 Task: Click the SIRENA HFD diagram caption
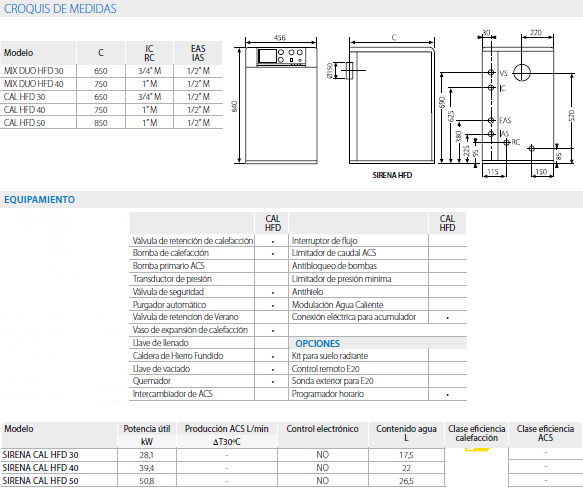point(392,175)
